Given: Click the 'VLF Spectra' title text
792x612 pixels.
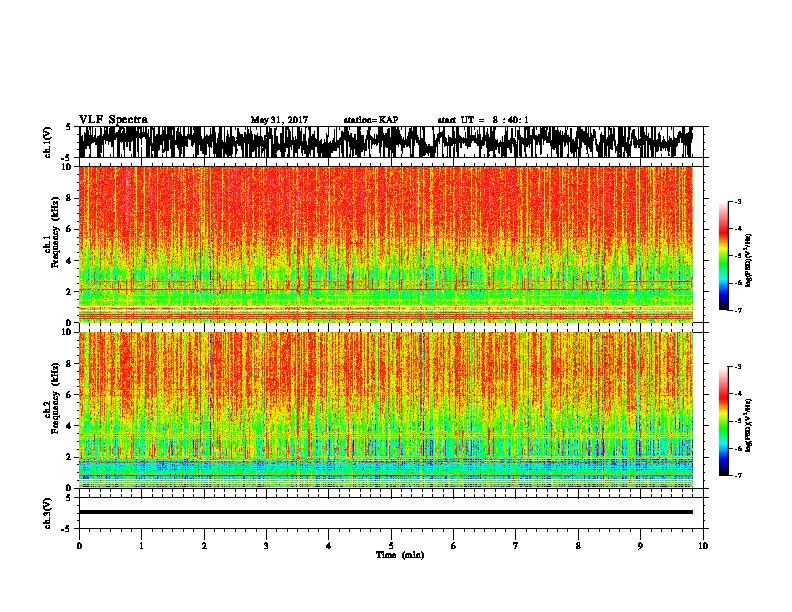Looking at the screenshot, I should pyautogui.click(x=113, y=120).
